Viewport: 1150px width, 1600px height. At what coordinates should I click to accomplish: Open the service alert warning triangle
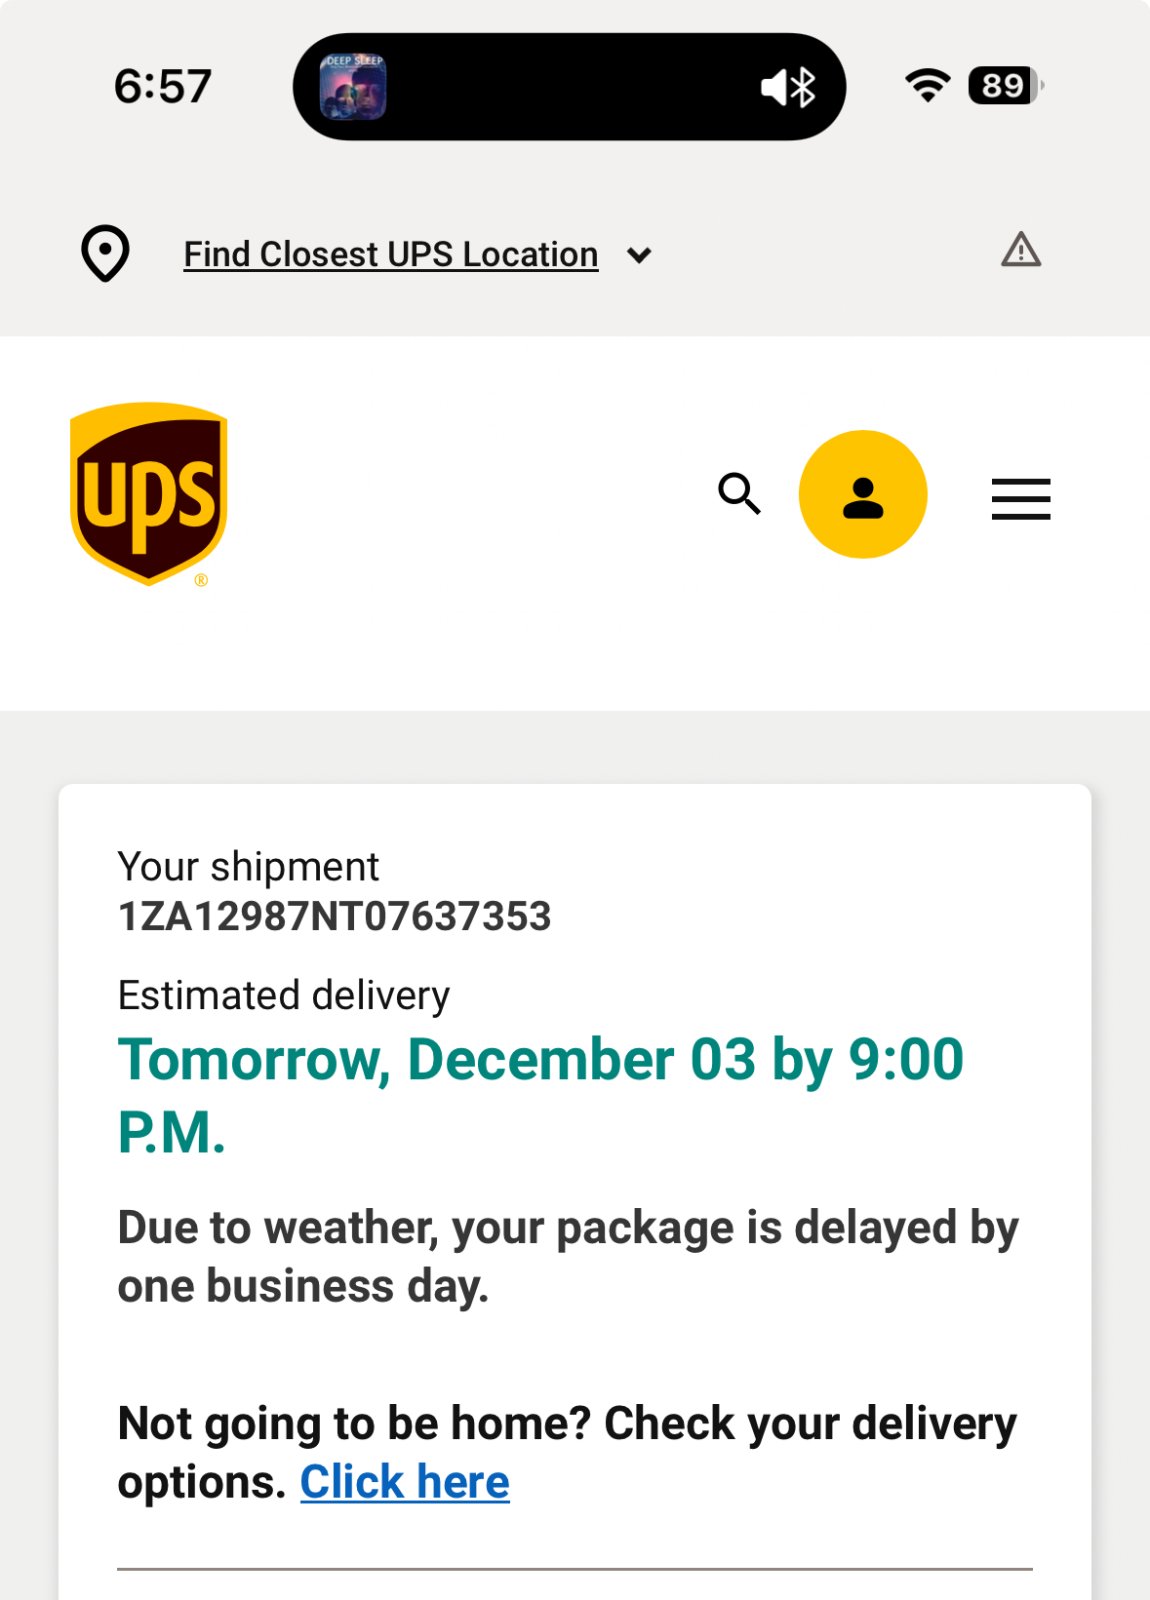pos(1020,250)
